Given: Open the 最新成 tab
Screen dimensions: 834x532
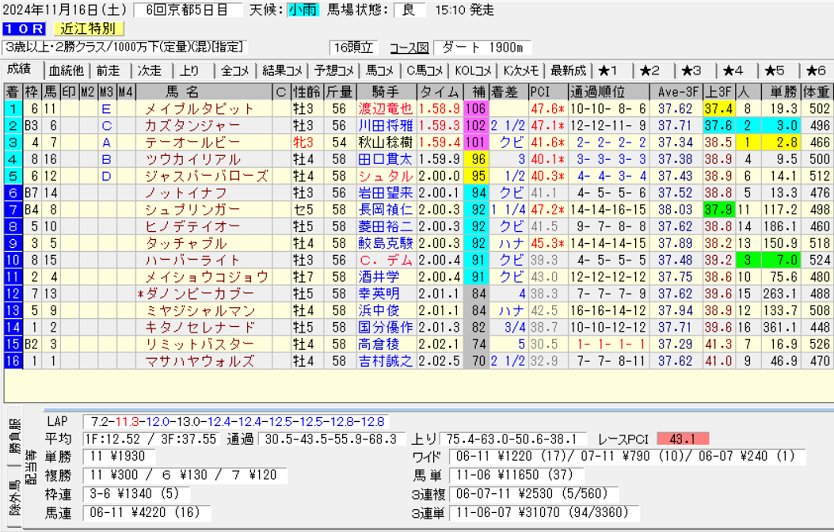Looking at the screenshot, I should (567, 70).
